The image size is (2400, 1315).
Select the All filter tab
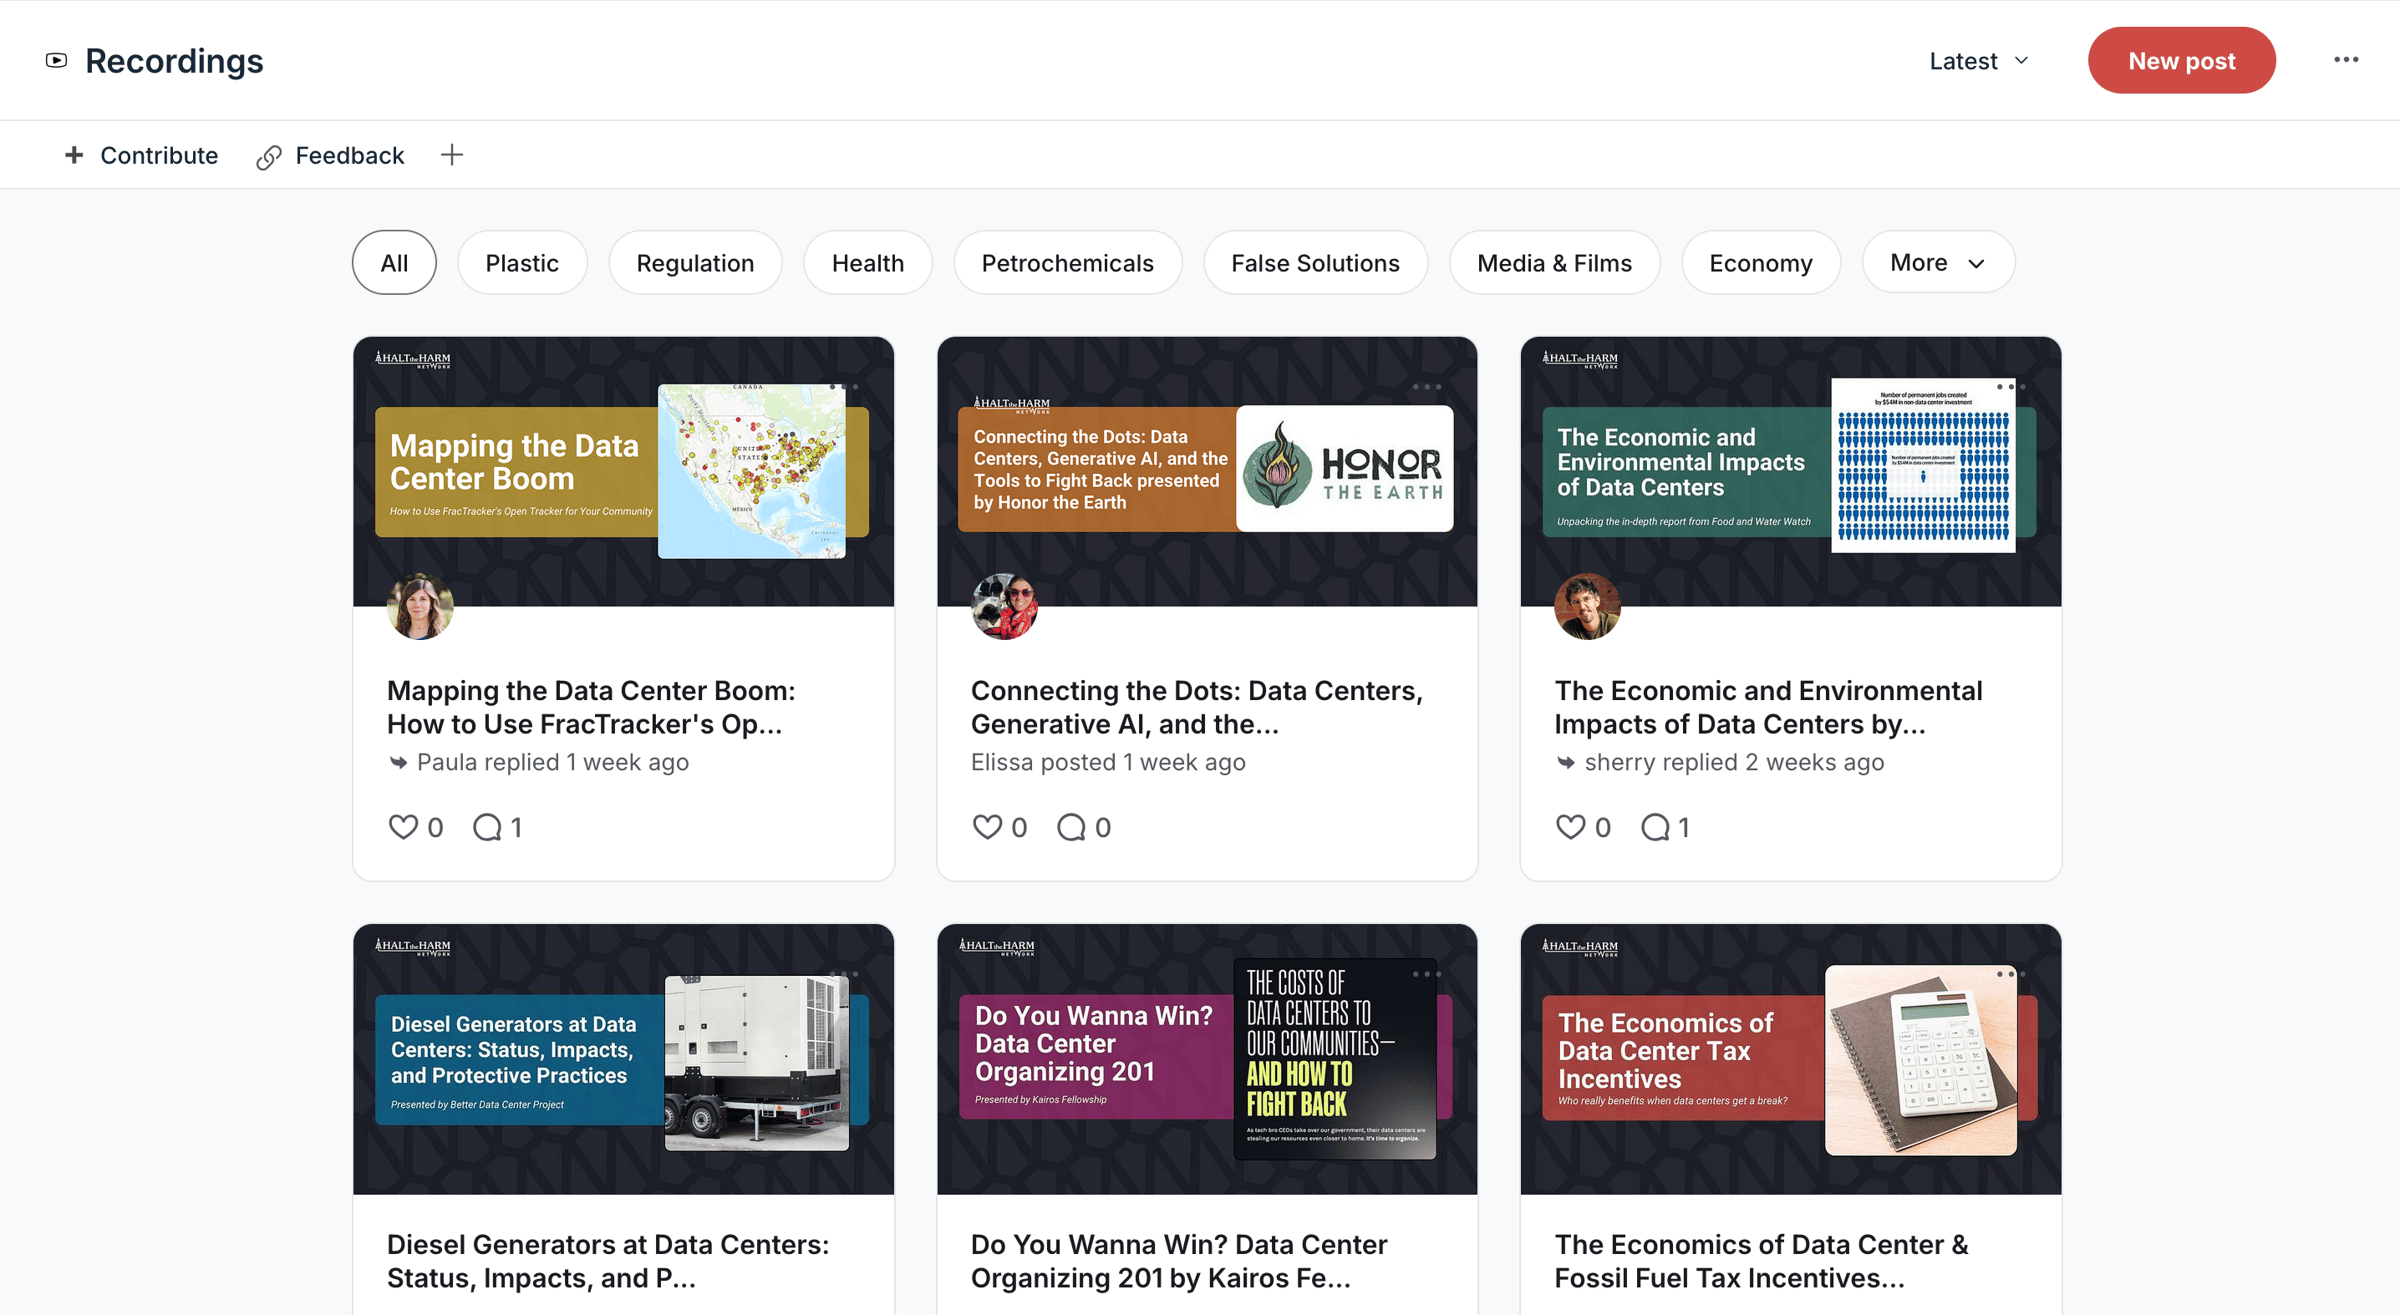point(394,262)
